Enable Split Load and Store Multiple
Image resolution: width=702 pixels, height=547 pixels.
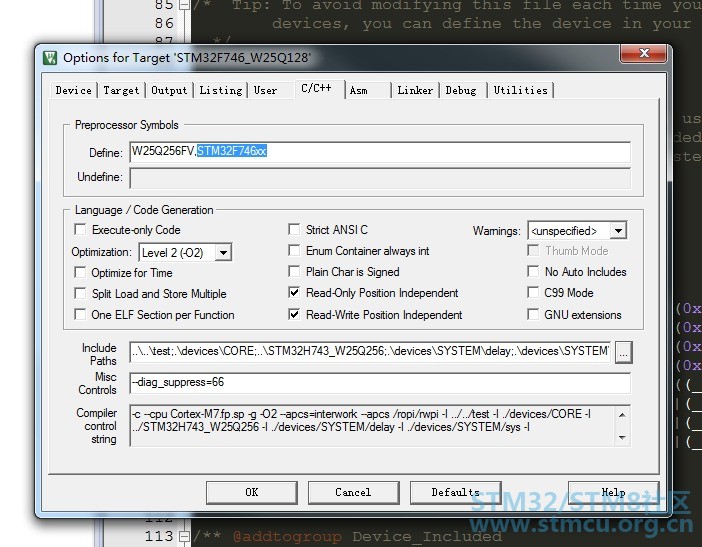point(80,293)
